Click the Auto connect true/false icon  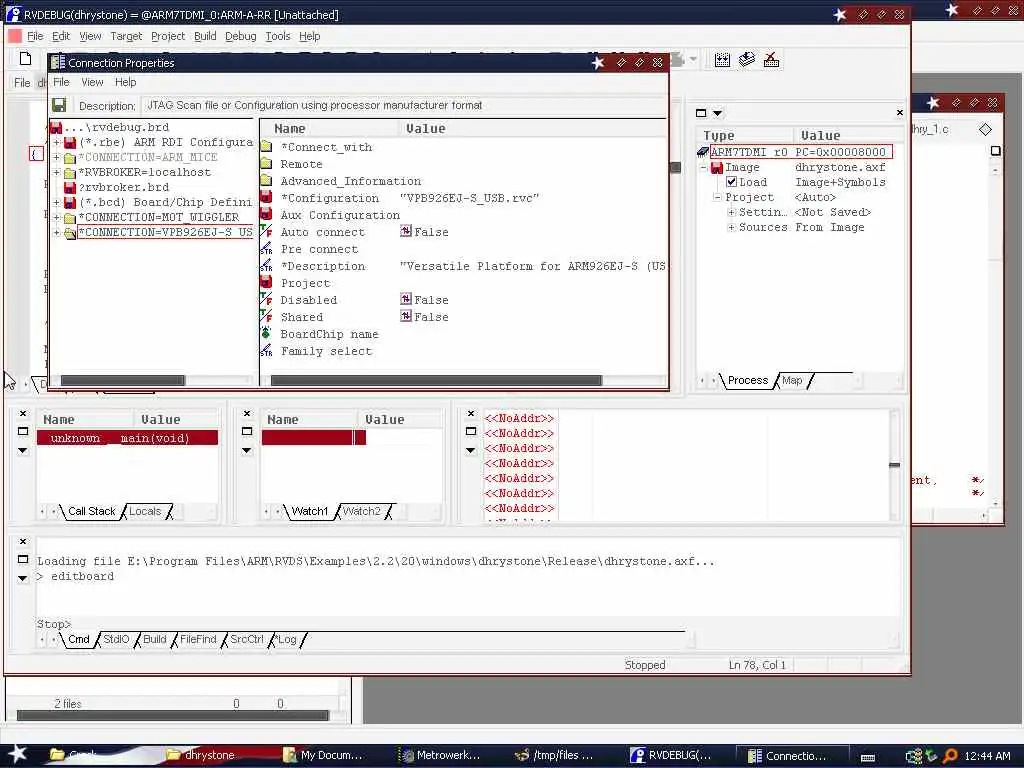pyautogui.click(x=266, y=231)
